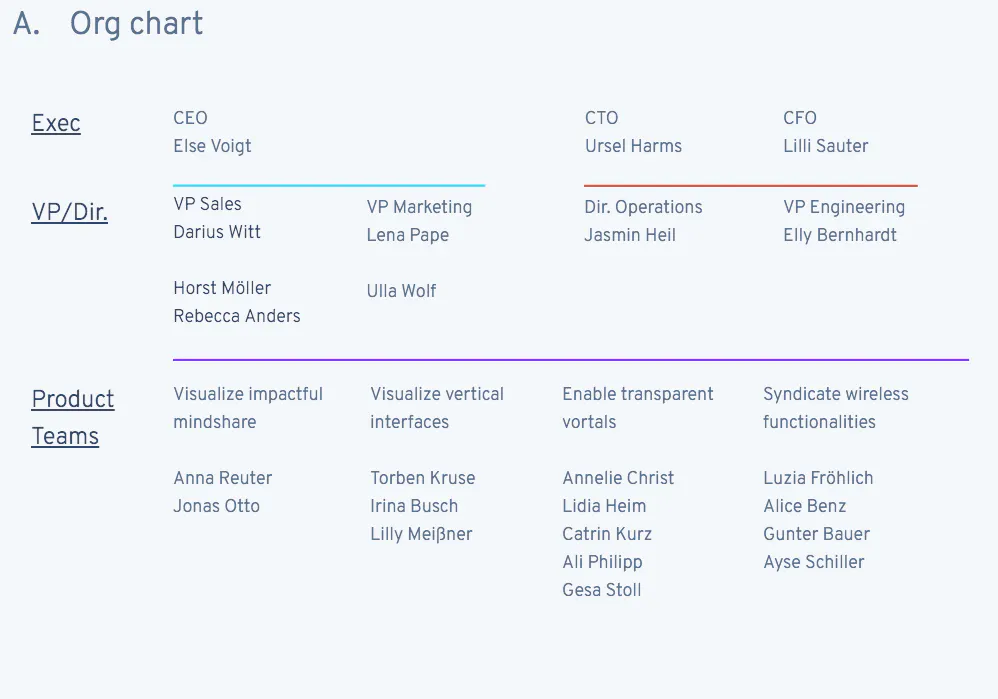Click VP Marketing Lena Pape
The image size is (998, 699).
407,235
